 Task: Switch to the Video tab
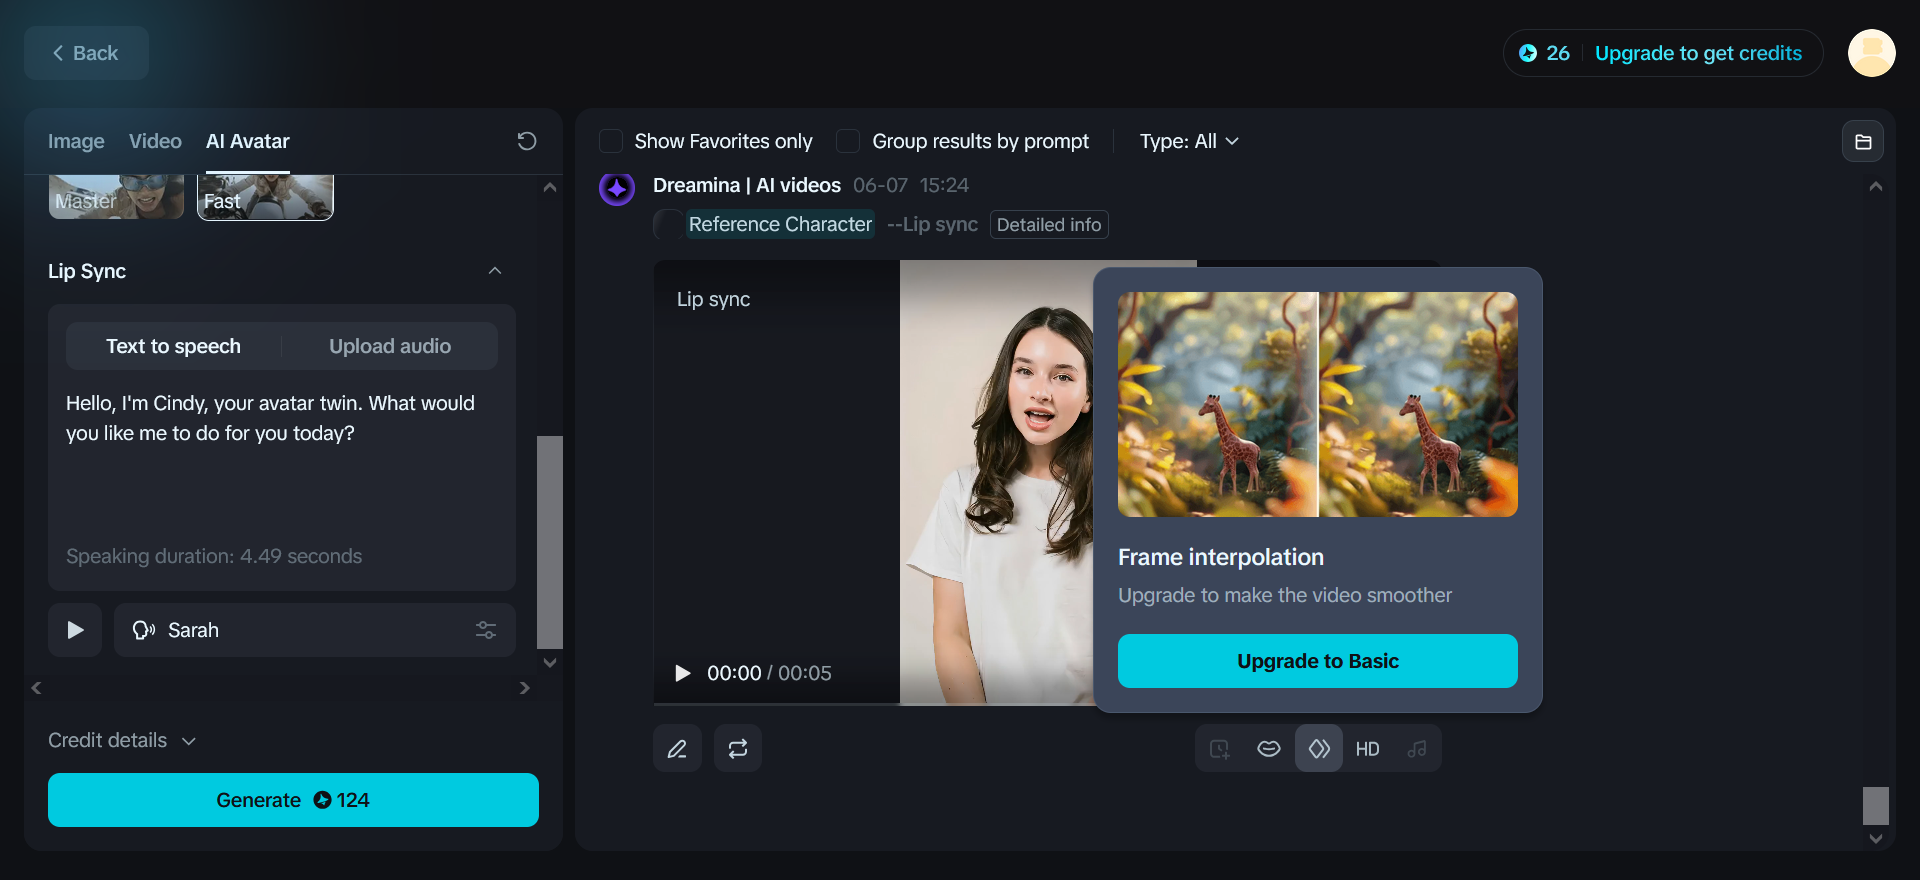click(x=155, y=141)
